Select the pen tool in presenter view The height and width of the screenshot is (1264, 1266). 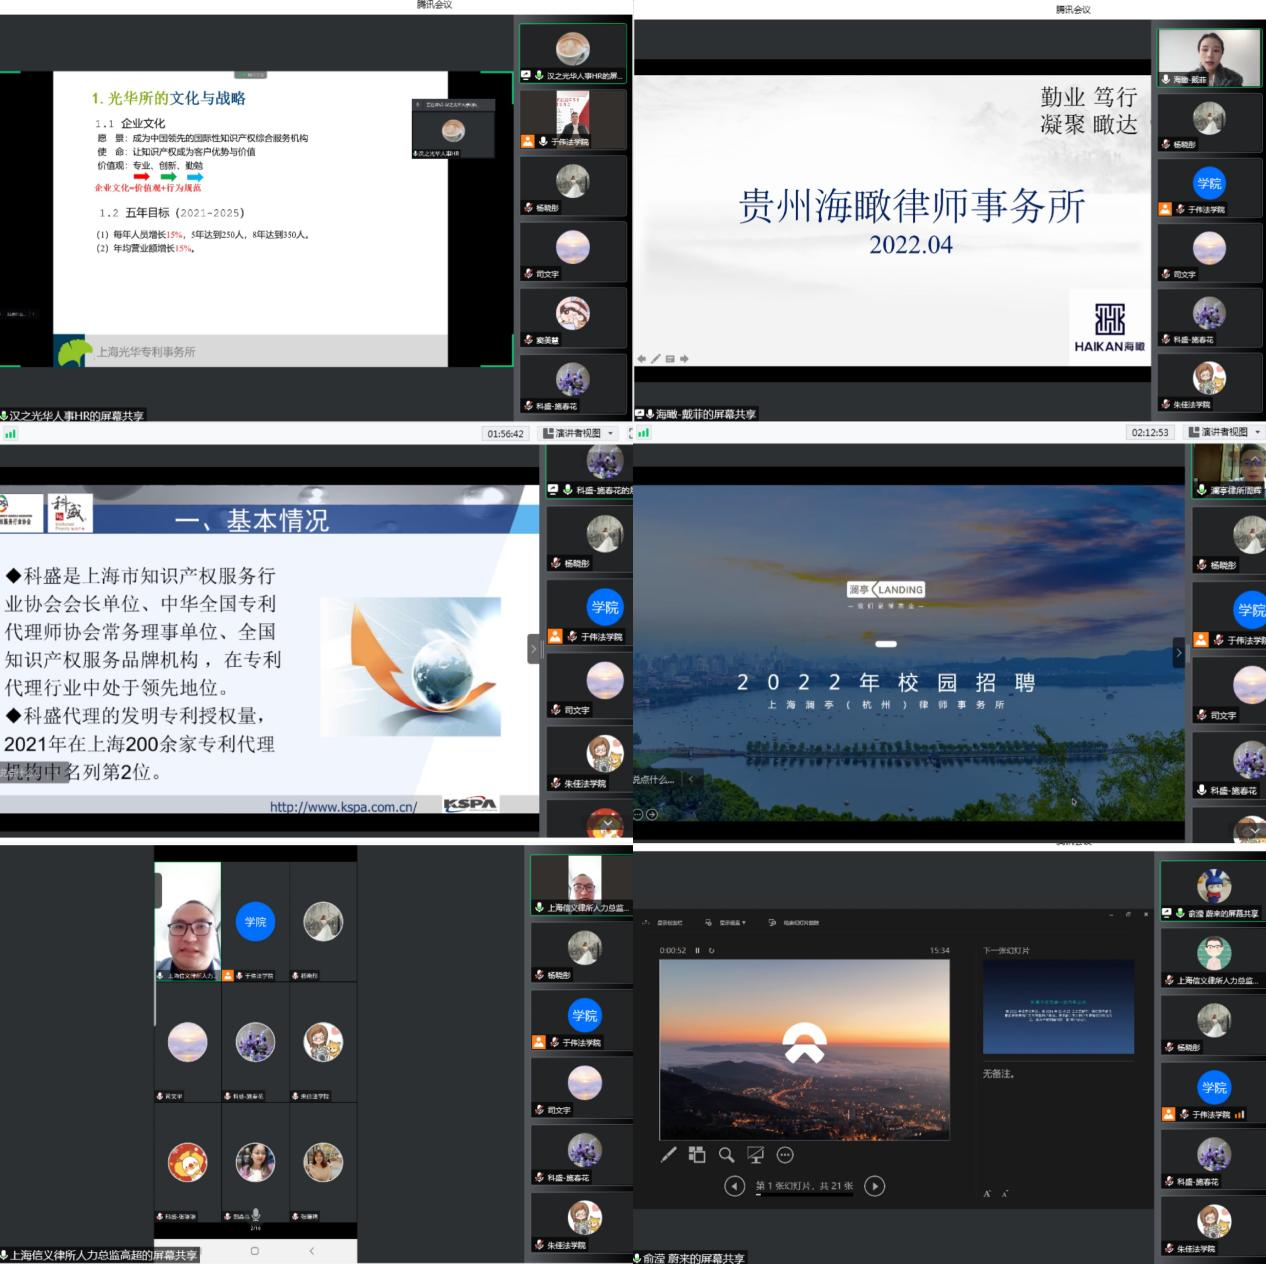669,1155
